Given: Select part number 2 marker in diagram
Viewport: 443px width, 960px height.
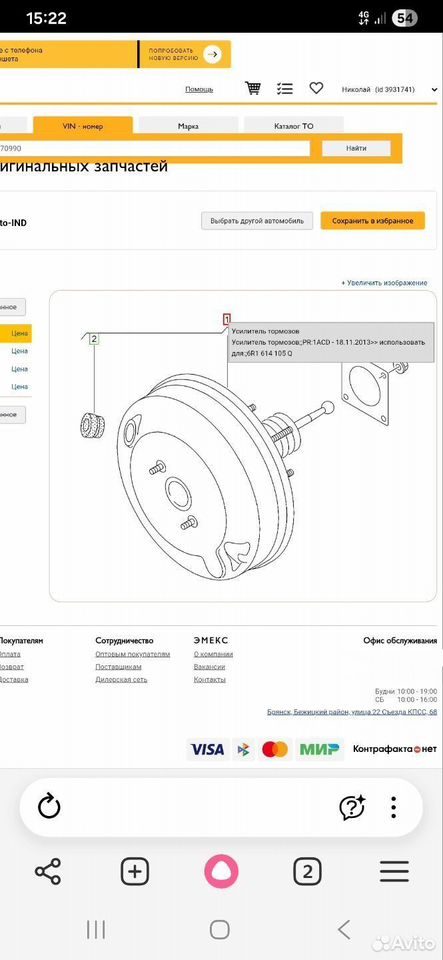Looking at the screenshot, I should [94, 339].
